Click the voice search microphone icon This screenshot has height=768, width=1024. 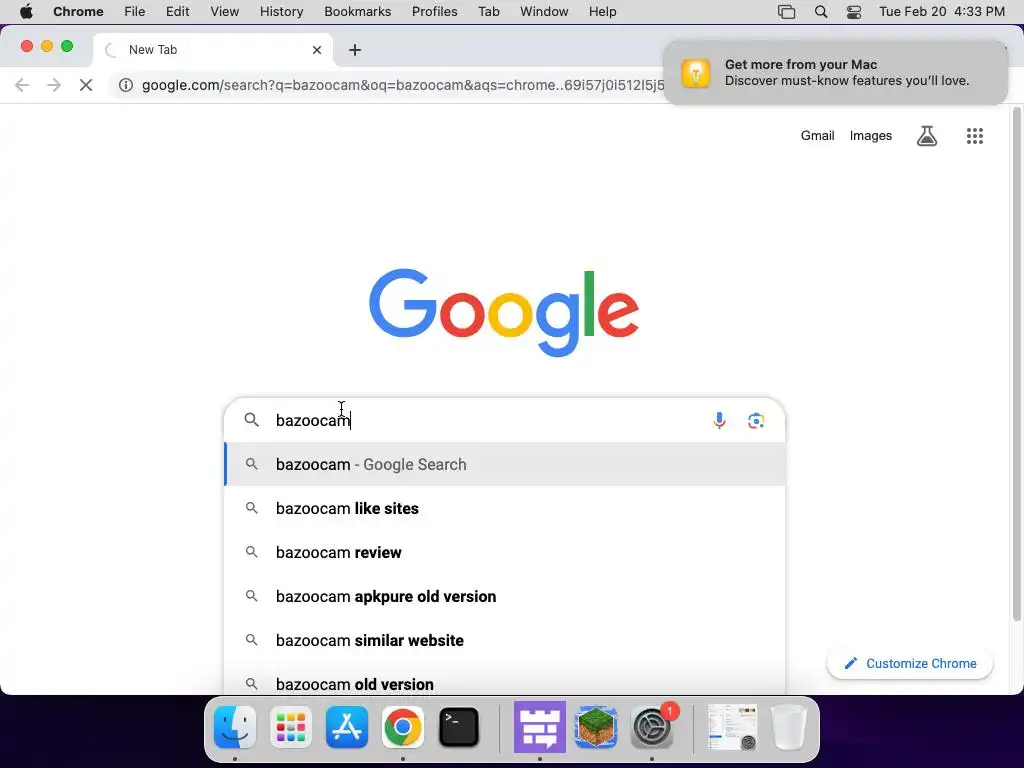719,421
